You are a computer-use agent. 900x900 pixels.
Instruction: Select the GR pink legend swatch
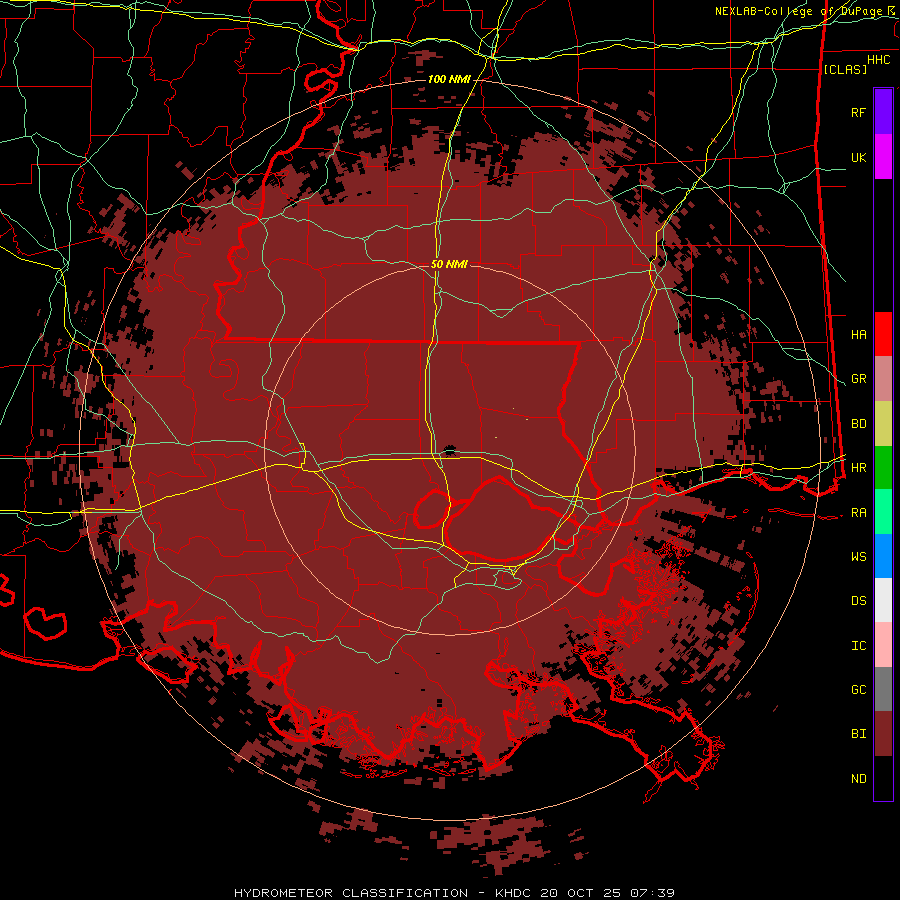click(x=883, y=379)
